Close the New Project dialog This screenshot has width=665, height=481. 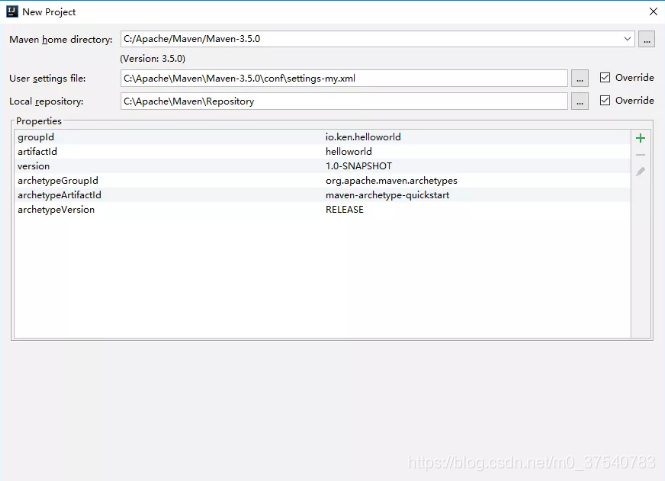(x=653, y=11)
